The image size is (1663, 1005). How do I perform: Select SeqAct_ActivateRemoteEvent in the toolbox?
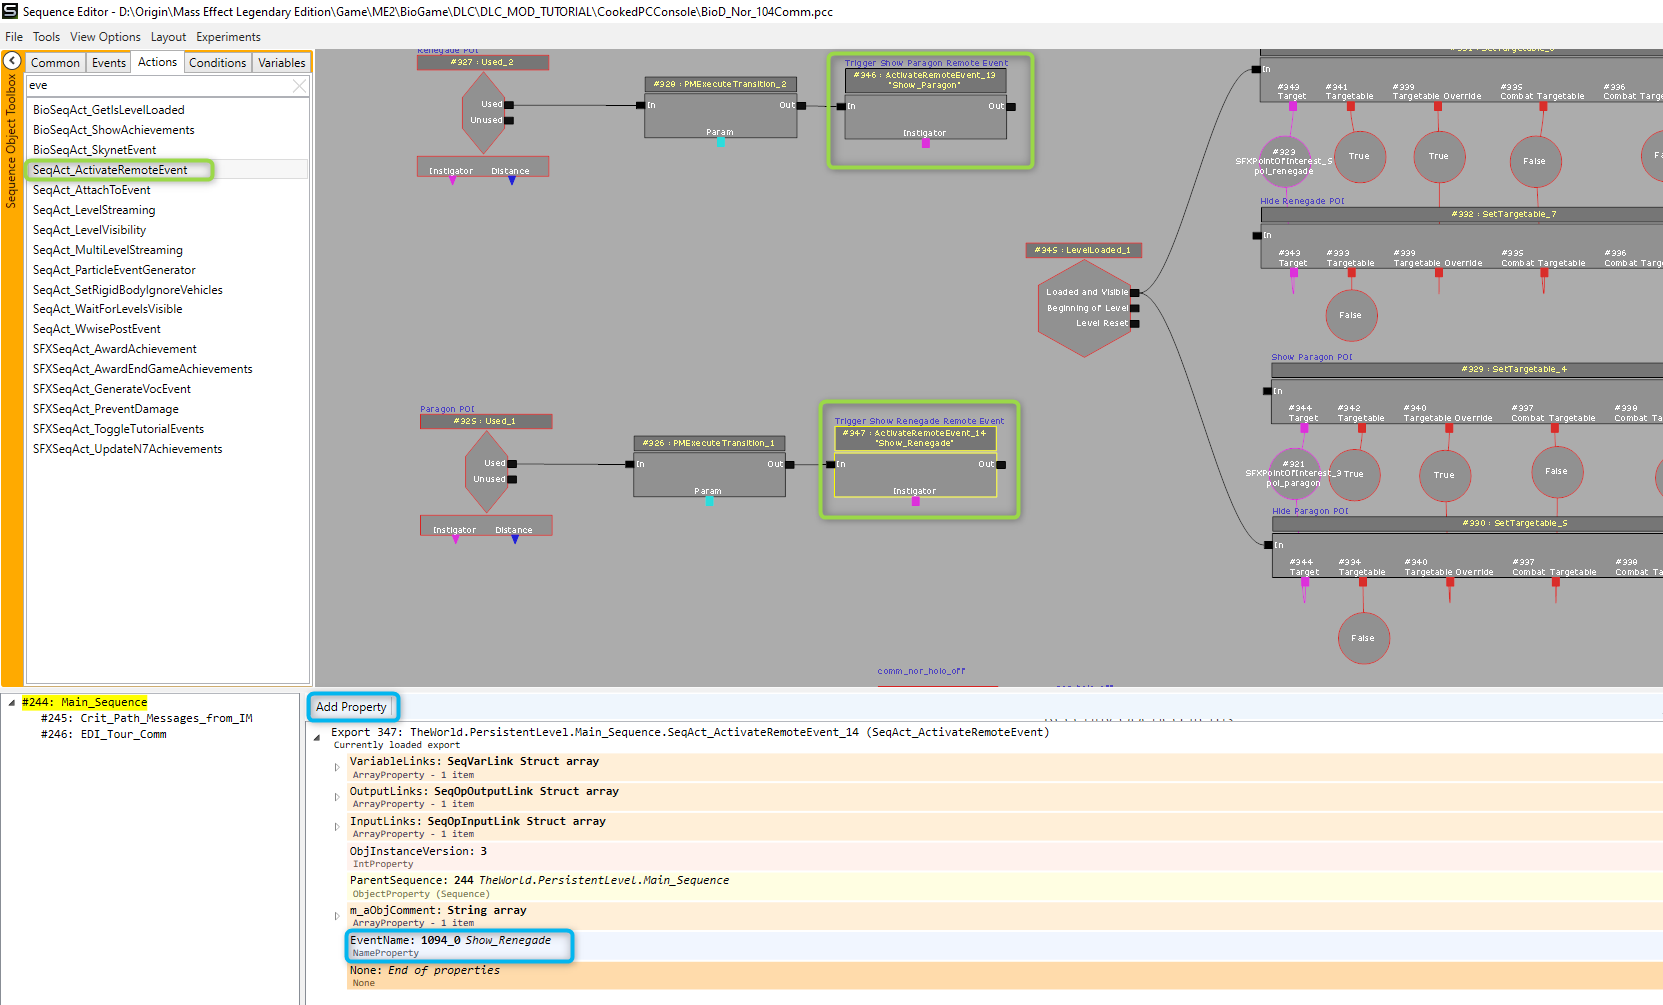(x=110, y=170)
